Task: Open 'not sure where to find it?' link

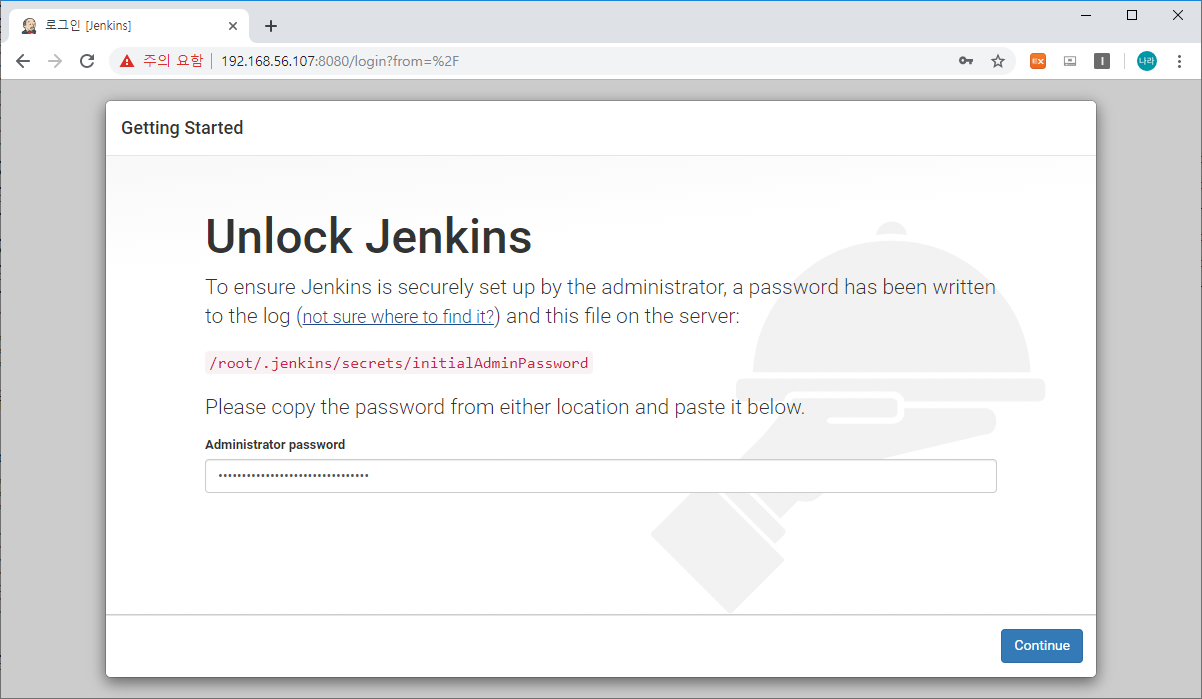Action: [398, 317]
